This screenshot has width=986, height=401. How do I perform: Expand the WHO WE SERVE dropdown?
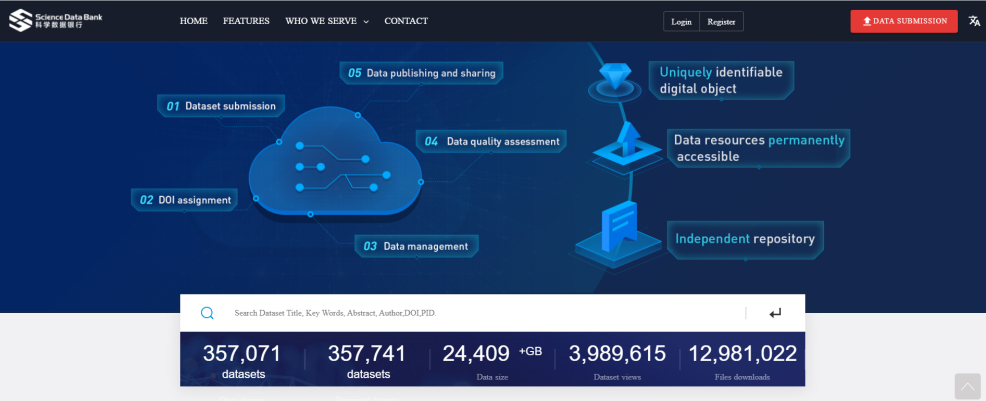coord(326,21)
